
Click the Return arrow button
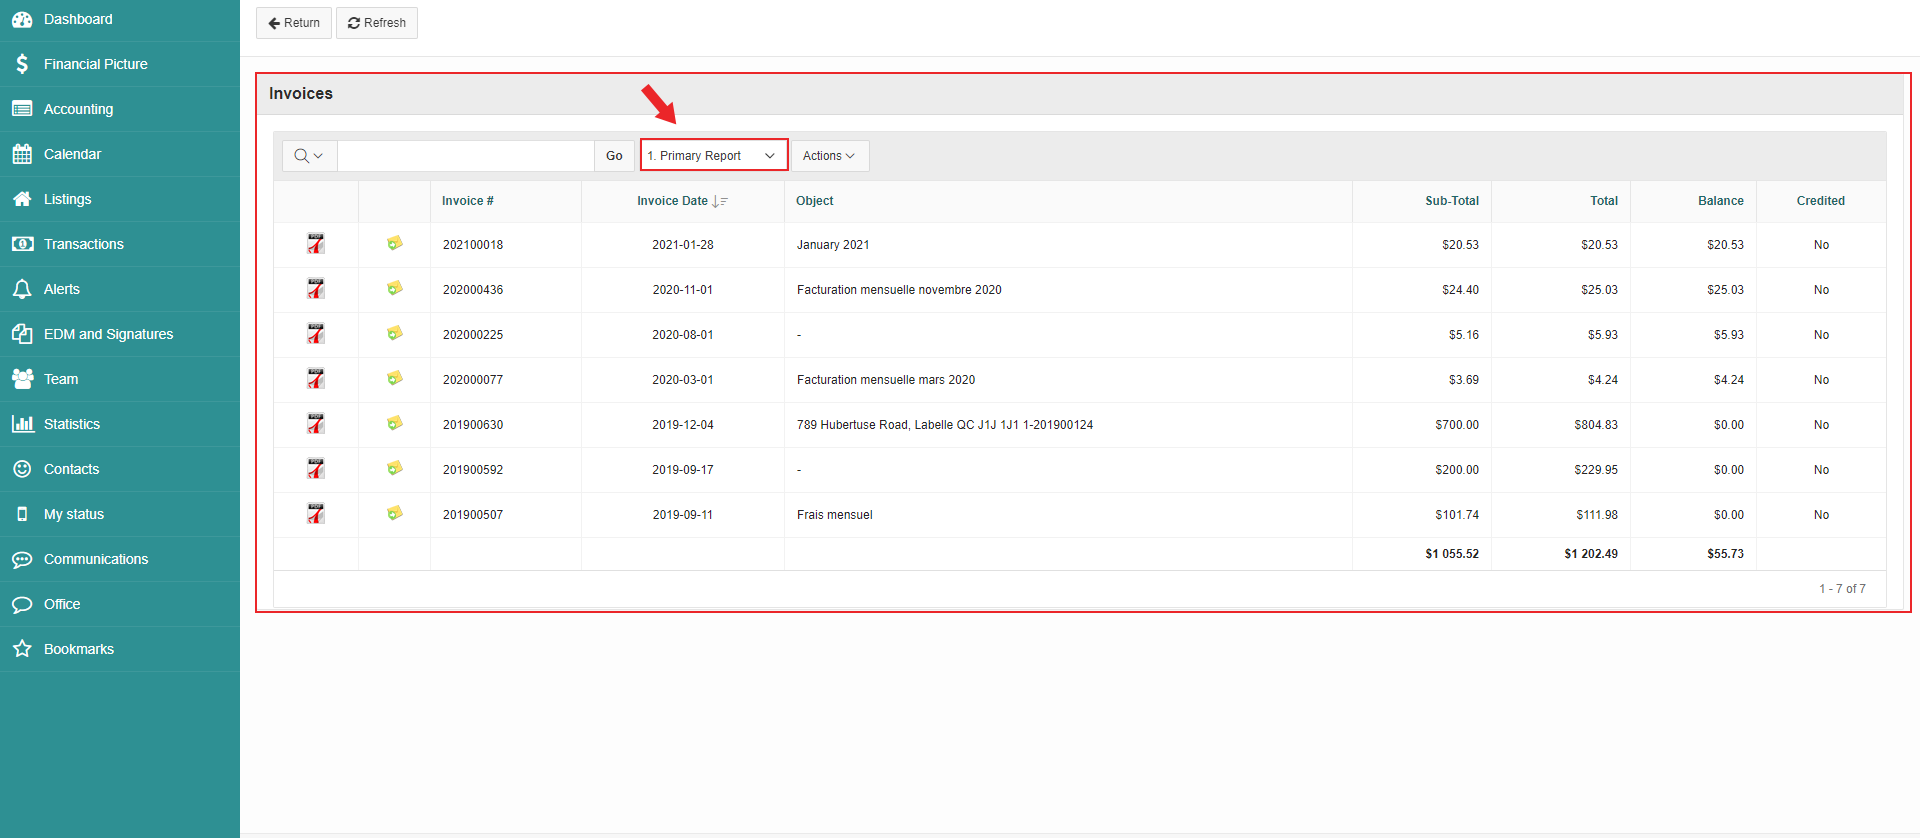294,23
